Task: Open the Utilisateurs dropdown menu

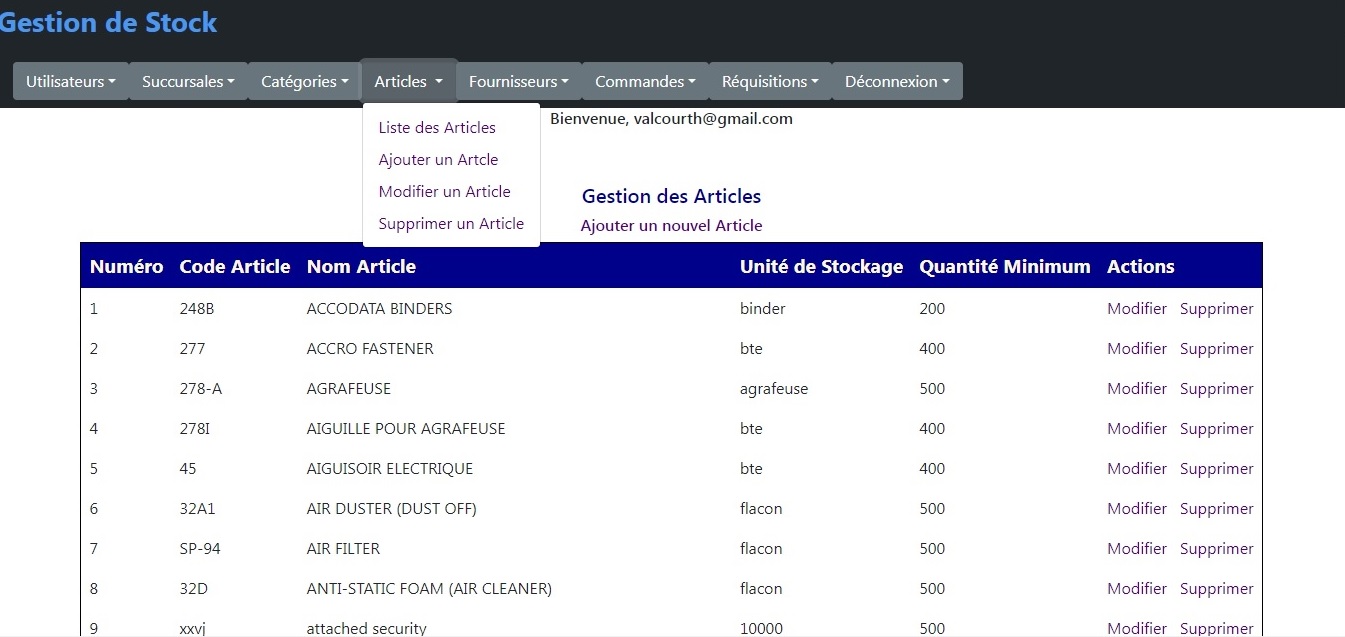Action: (71, 82)
